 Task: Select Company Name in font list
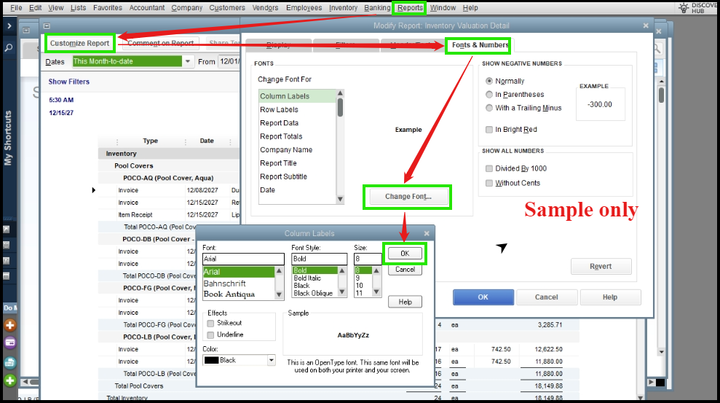coord(286,150)
